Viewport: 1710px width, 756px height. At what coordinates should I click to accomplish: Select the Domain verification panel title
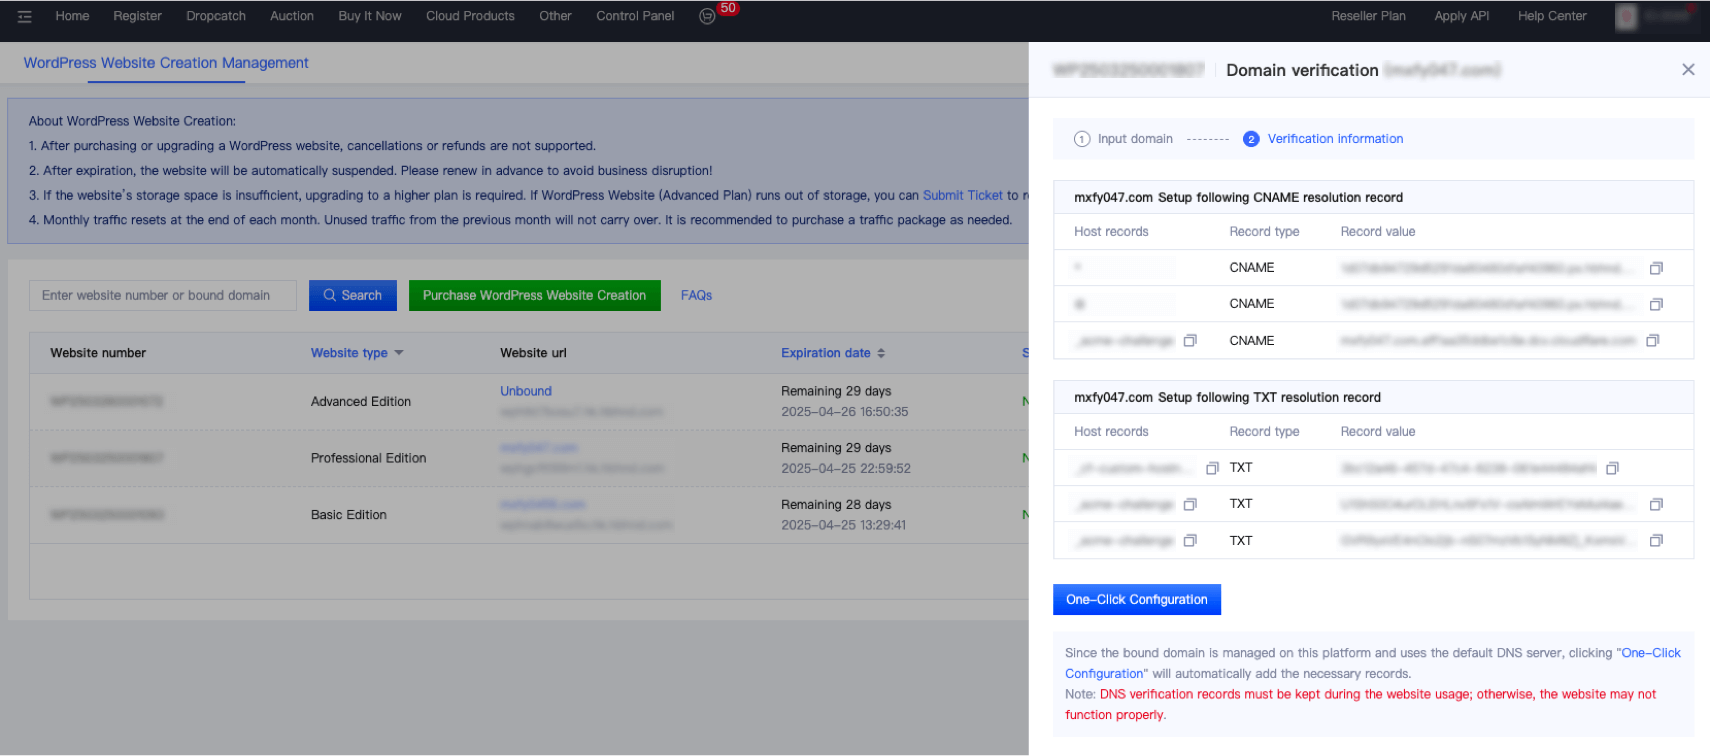coord(1302,70)
